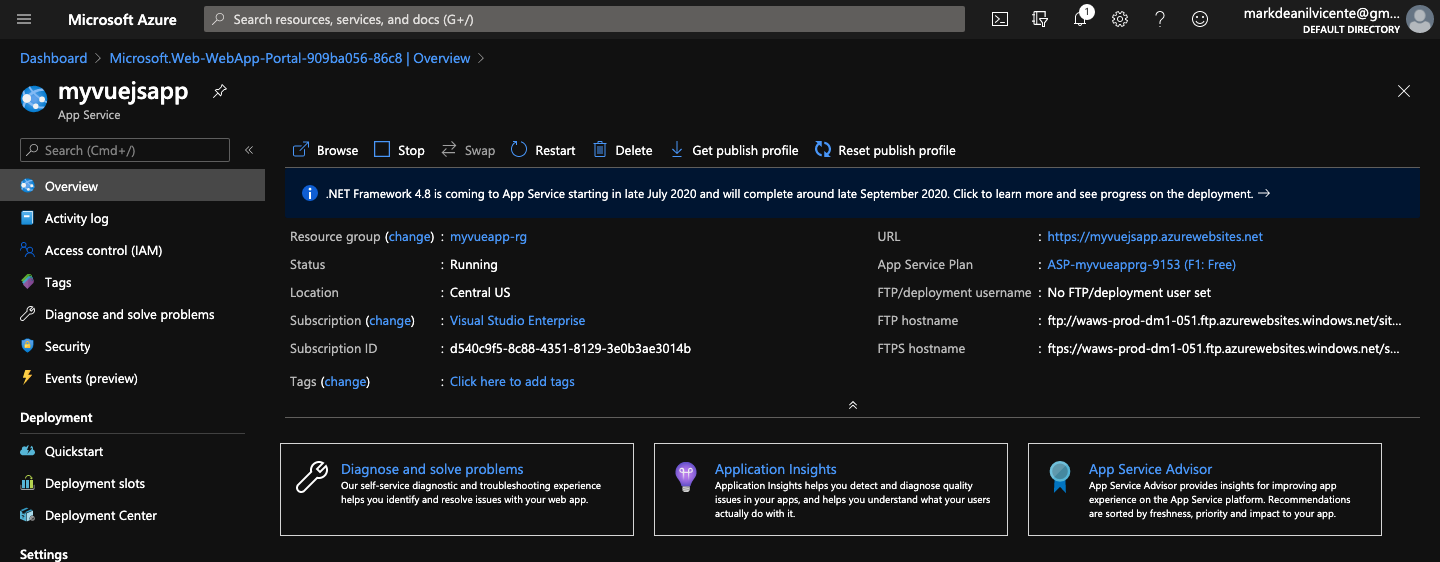Click the Overview icon in the sidebar

(27, 186)
